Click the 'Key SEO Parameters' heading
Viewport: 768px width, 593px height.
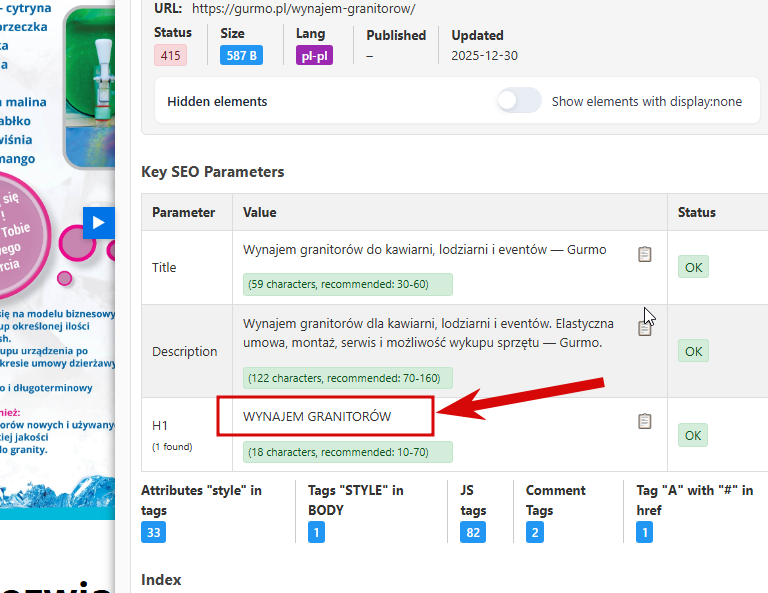(213, 172)
